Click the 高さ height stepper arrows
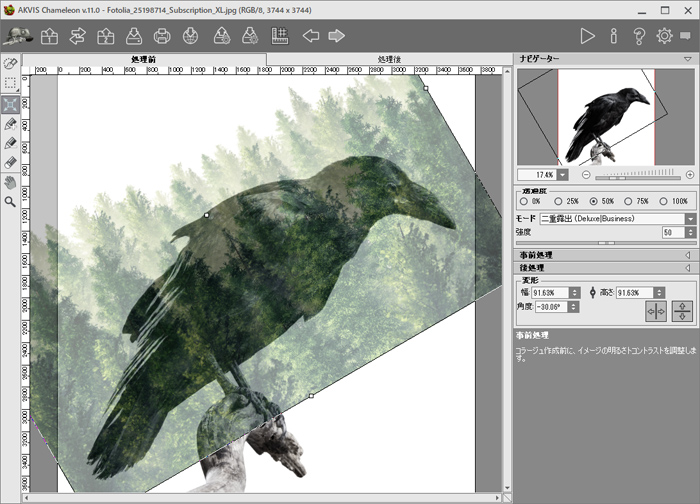 click(659, 293)
